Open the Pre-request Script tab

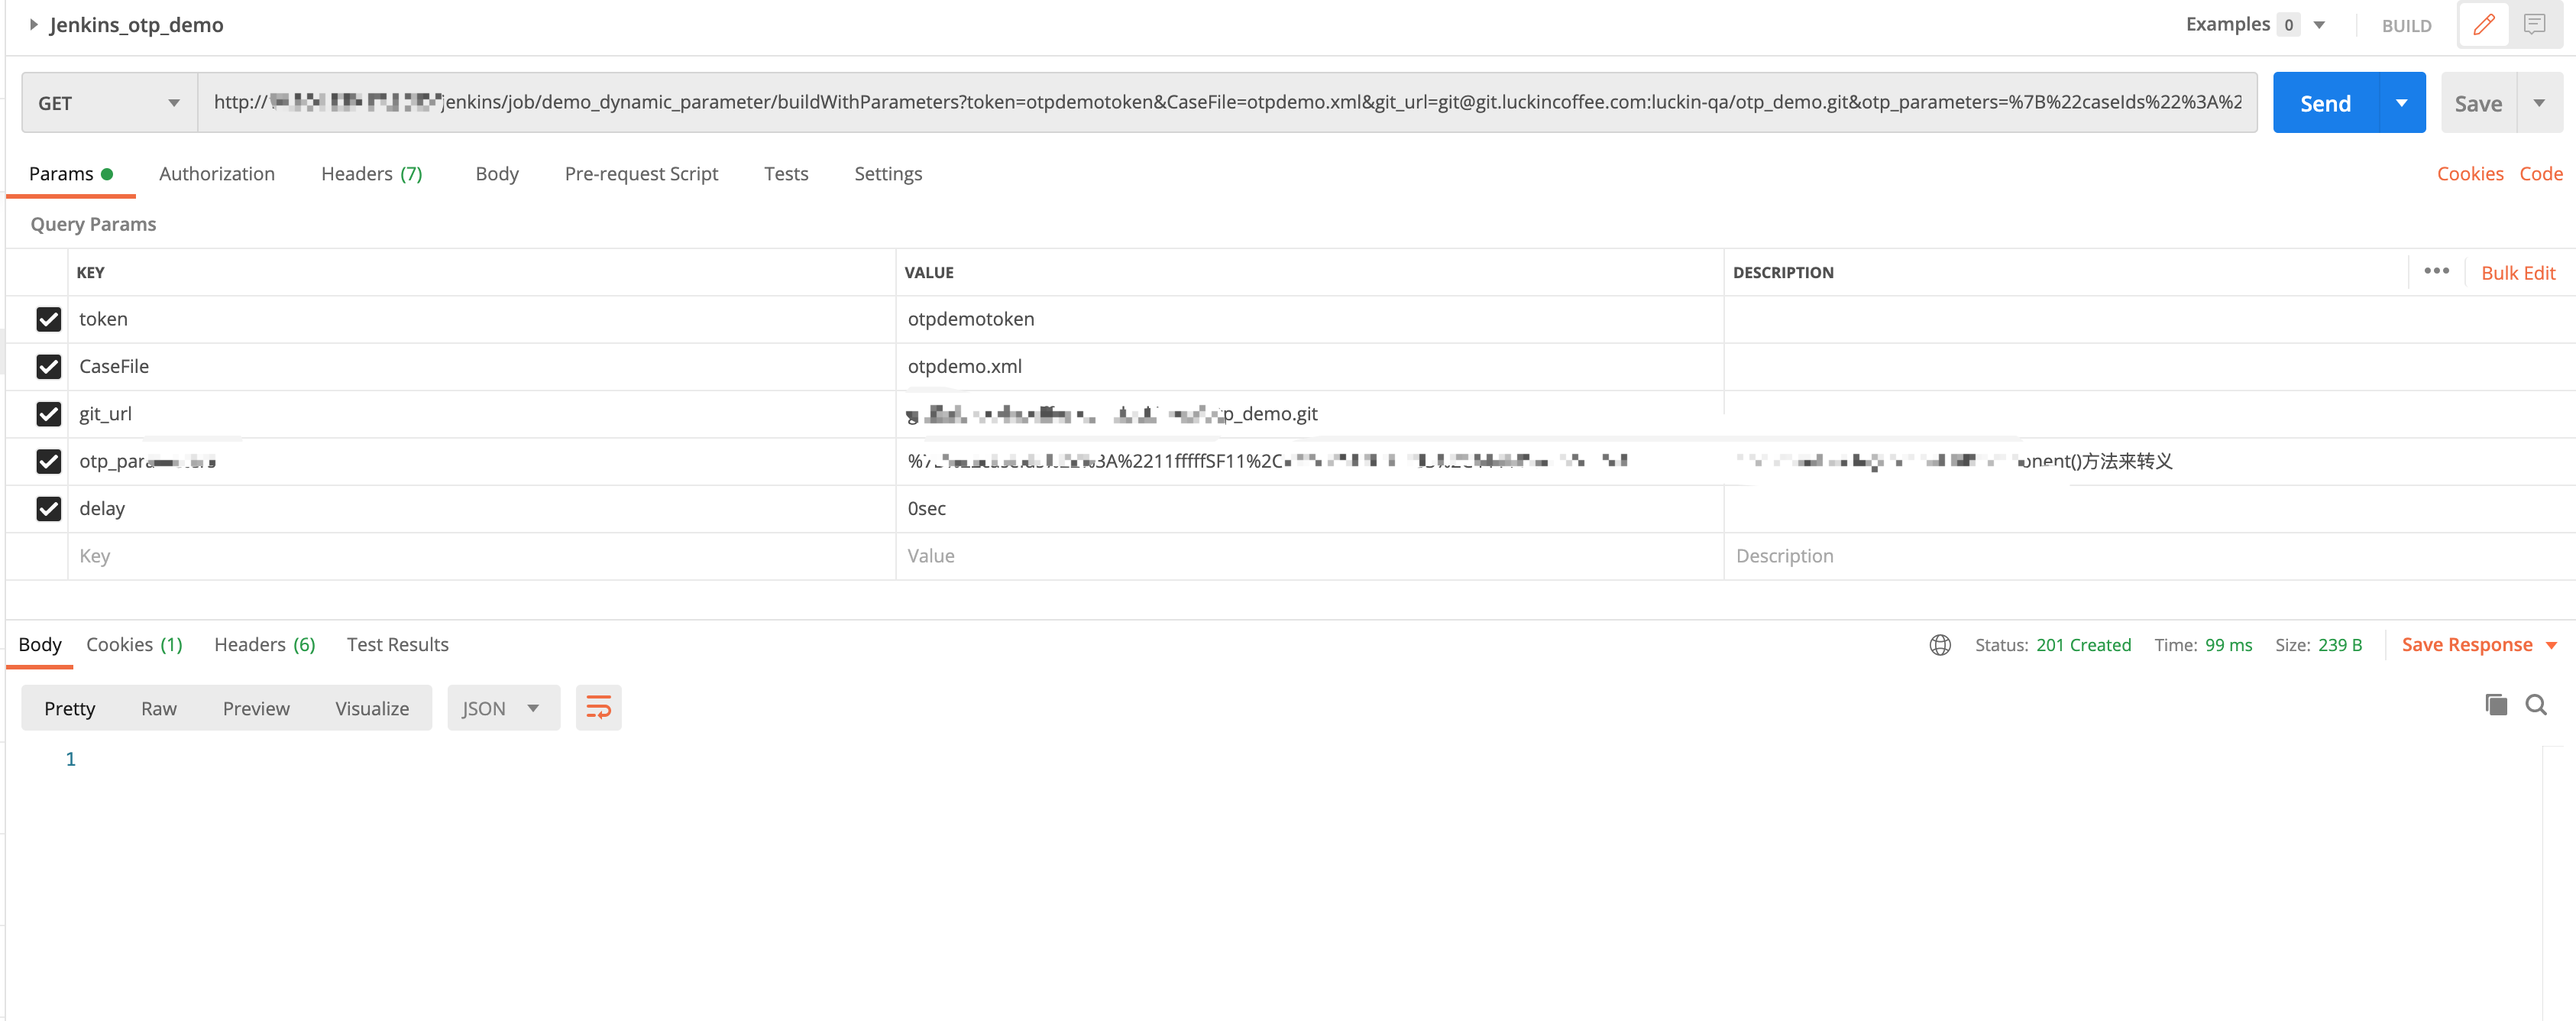click(641, 174)
